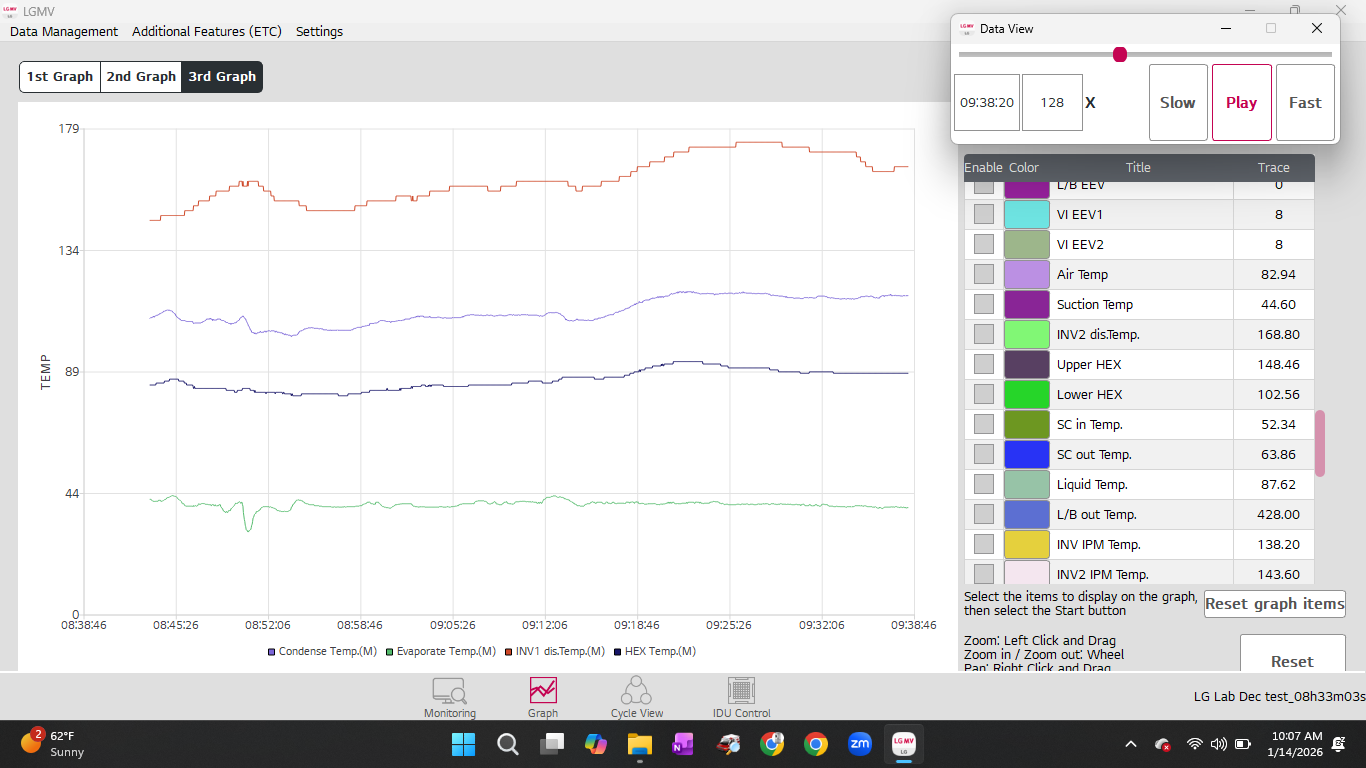Click the pink scrollbar beside the trace list
1366x768 pixels.
click(x=1320, y=443)
